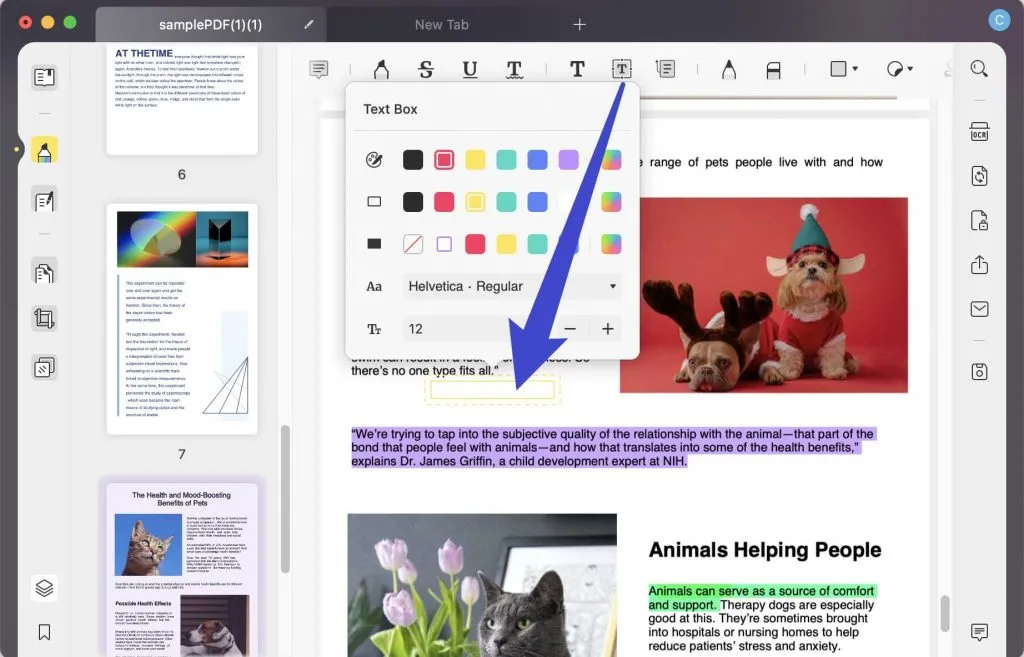Toggle the no-fill option for text box
The image size is (1024, 657).
click(x=412, y=244)
